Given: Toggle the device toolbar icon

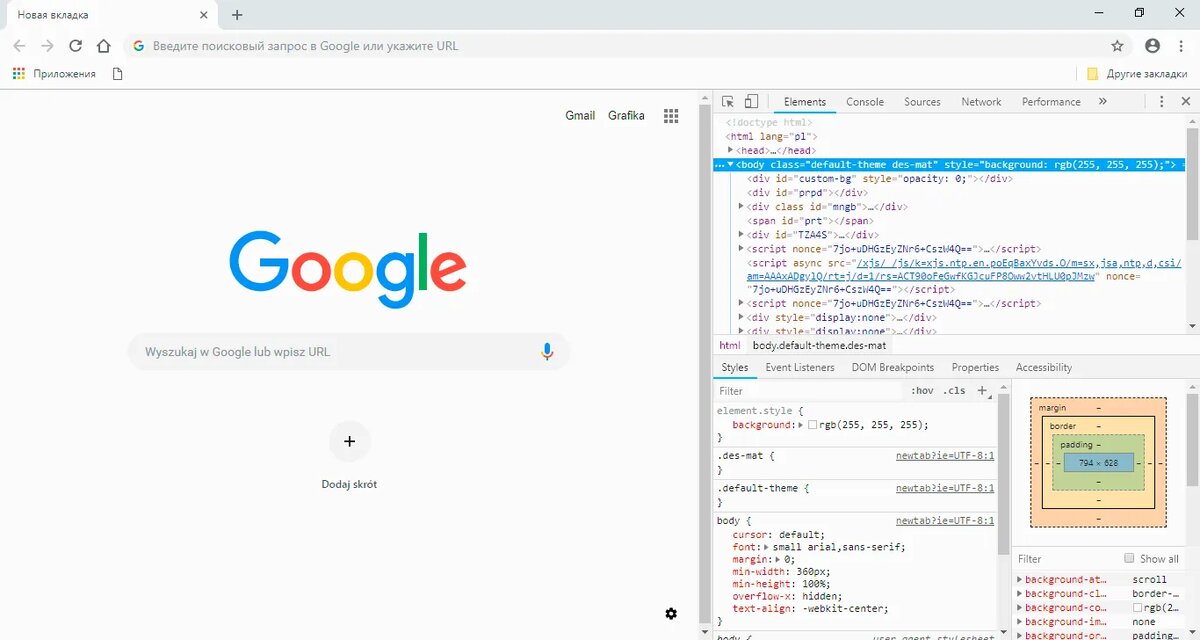Looking at the screenshot, I should pos(751,102).
